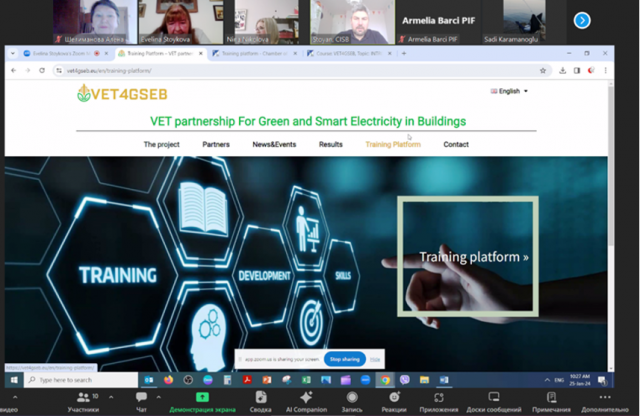The image size is (640, 416).
Task: Open the English language dropdown
Action: coord(509,91)
